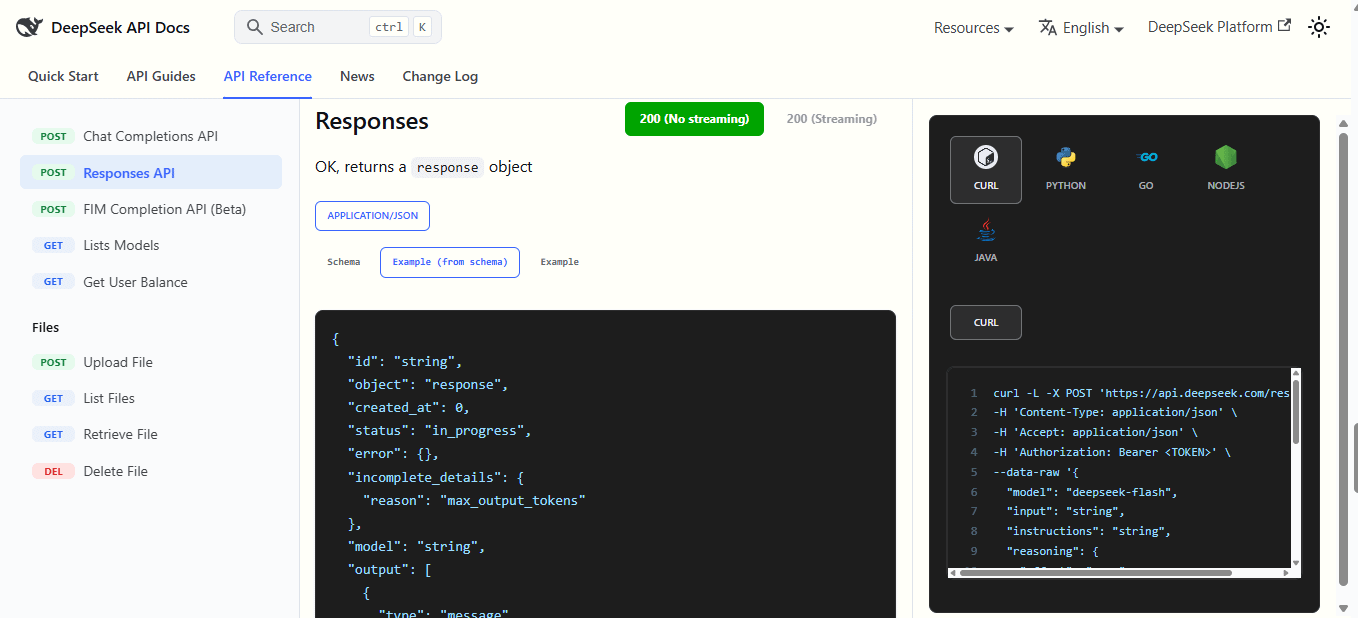Open the News tab
Viewport: 1358px width, 618px height.
click(357, 76)
